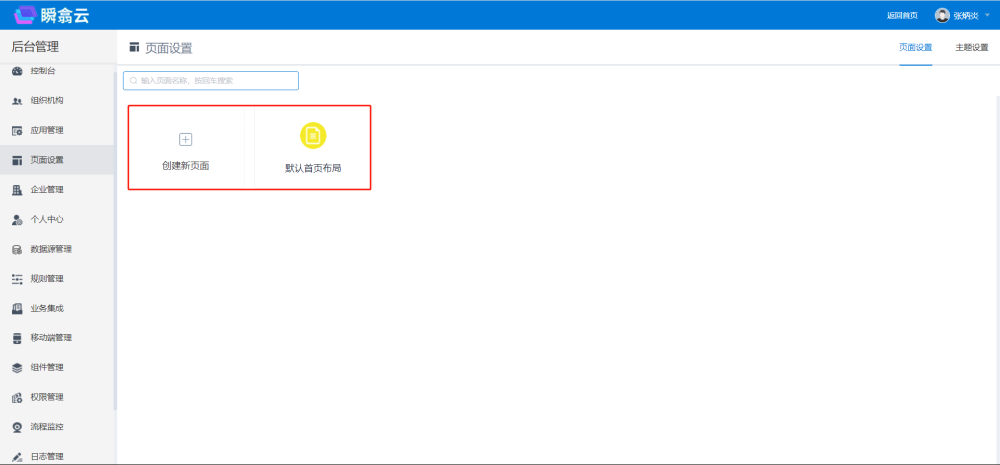Screen dimensions: 1000x465
Task: Select the 数据源管理 database icon
Action: 17,249
